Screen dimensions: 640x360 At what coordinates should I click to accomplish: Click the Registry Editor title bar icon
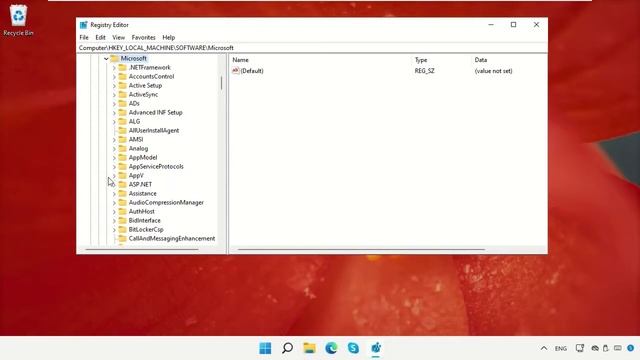(x=84, y=25)
